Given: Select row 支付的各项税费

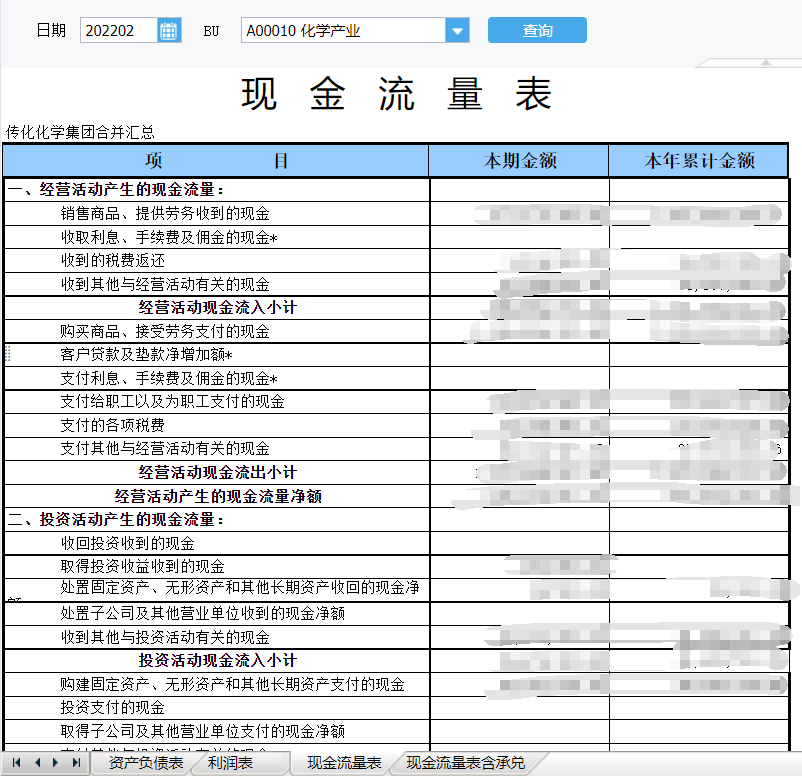Looking at the screenshot, I should click(x=396, y=425).
